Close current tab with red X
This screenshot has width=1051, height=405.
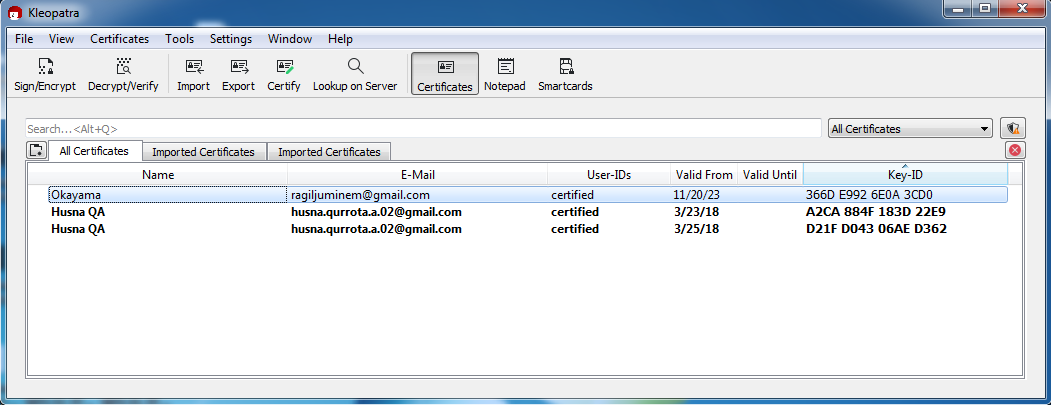1015,150
